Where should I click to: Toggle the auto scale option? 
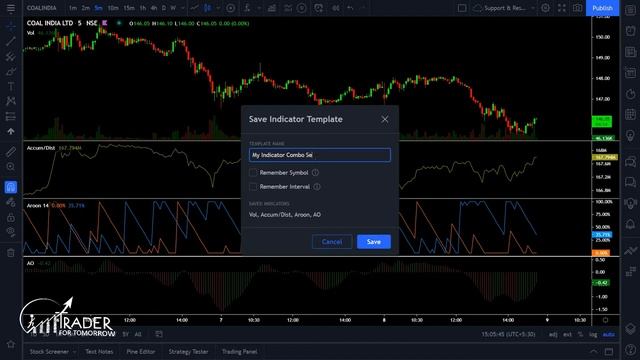pos(609,334)
